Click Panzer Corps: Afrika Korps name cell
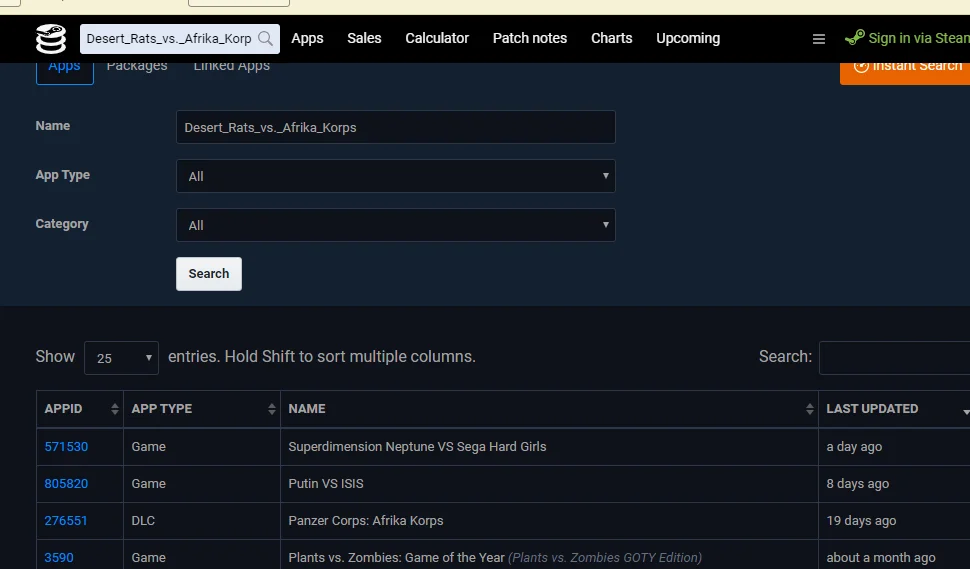 (x=549, y=521)
